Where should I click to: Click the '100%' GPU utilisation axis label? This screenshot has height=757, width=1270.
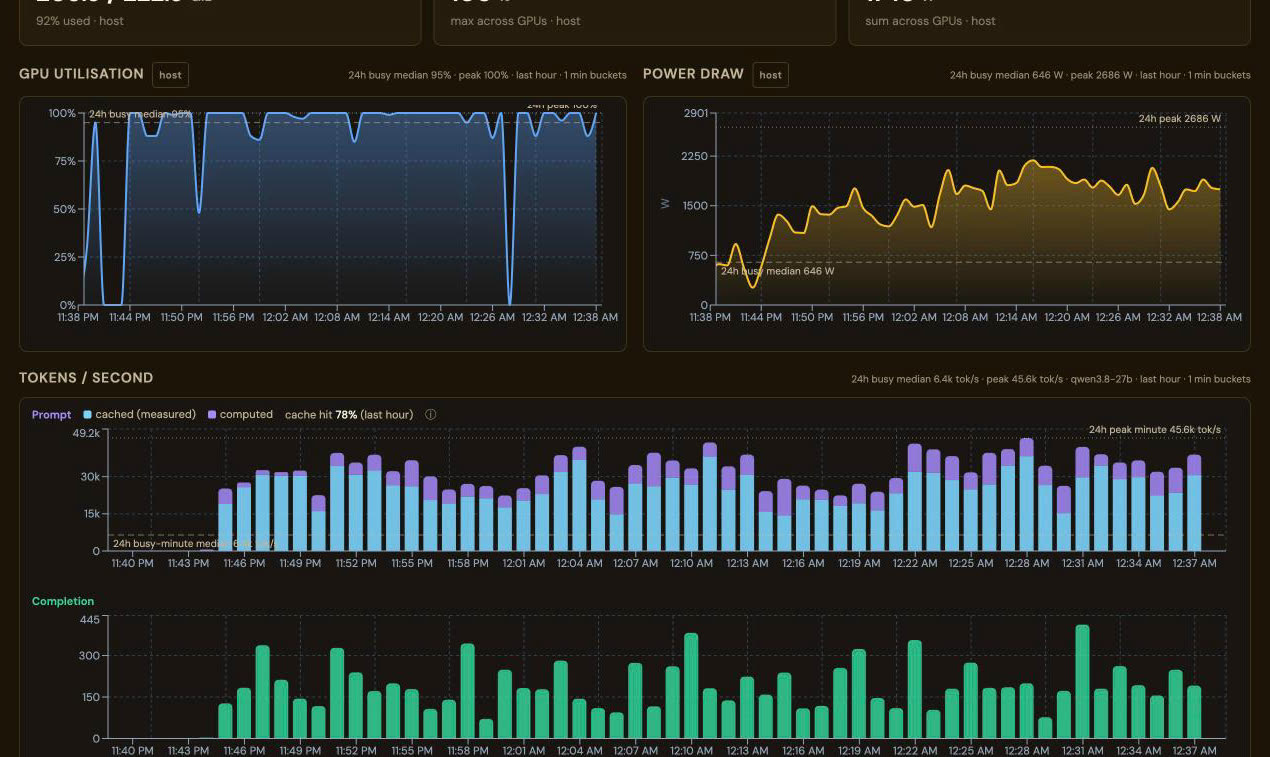coord(62,114)
